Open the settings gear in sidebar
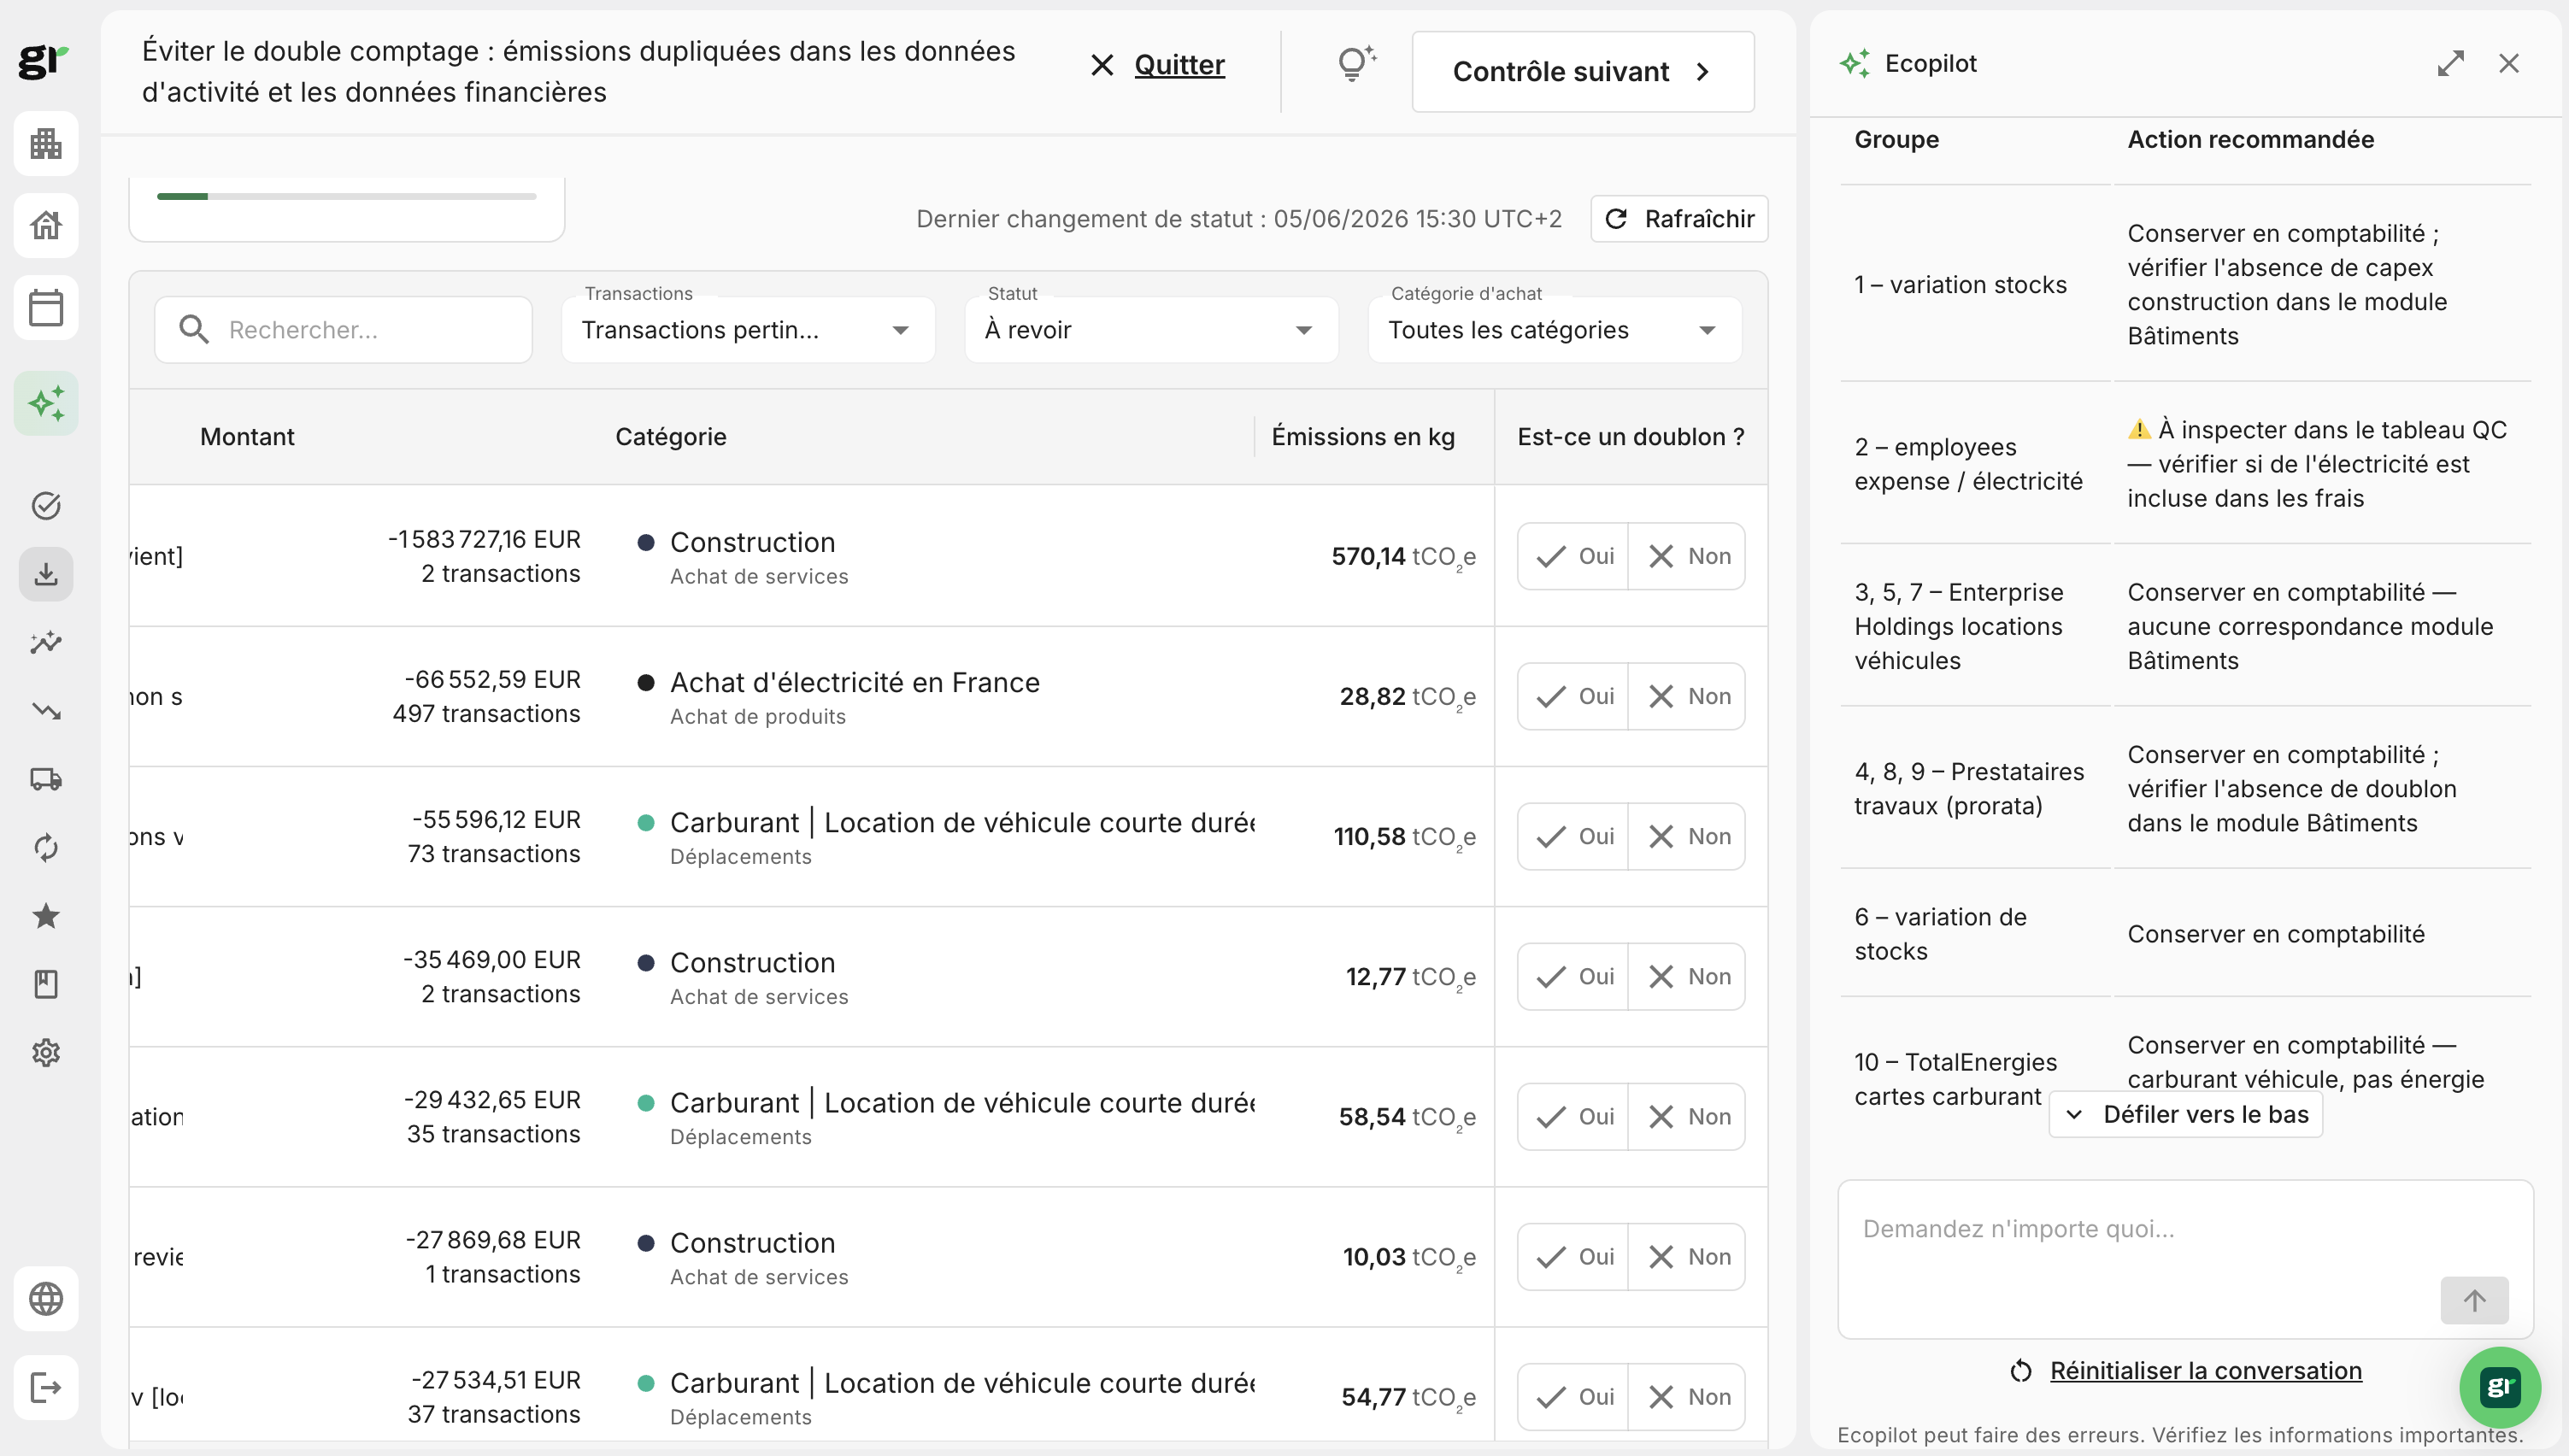The image size is (2569, 1456). [46, 1053]
